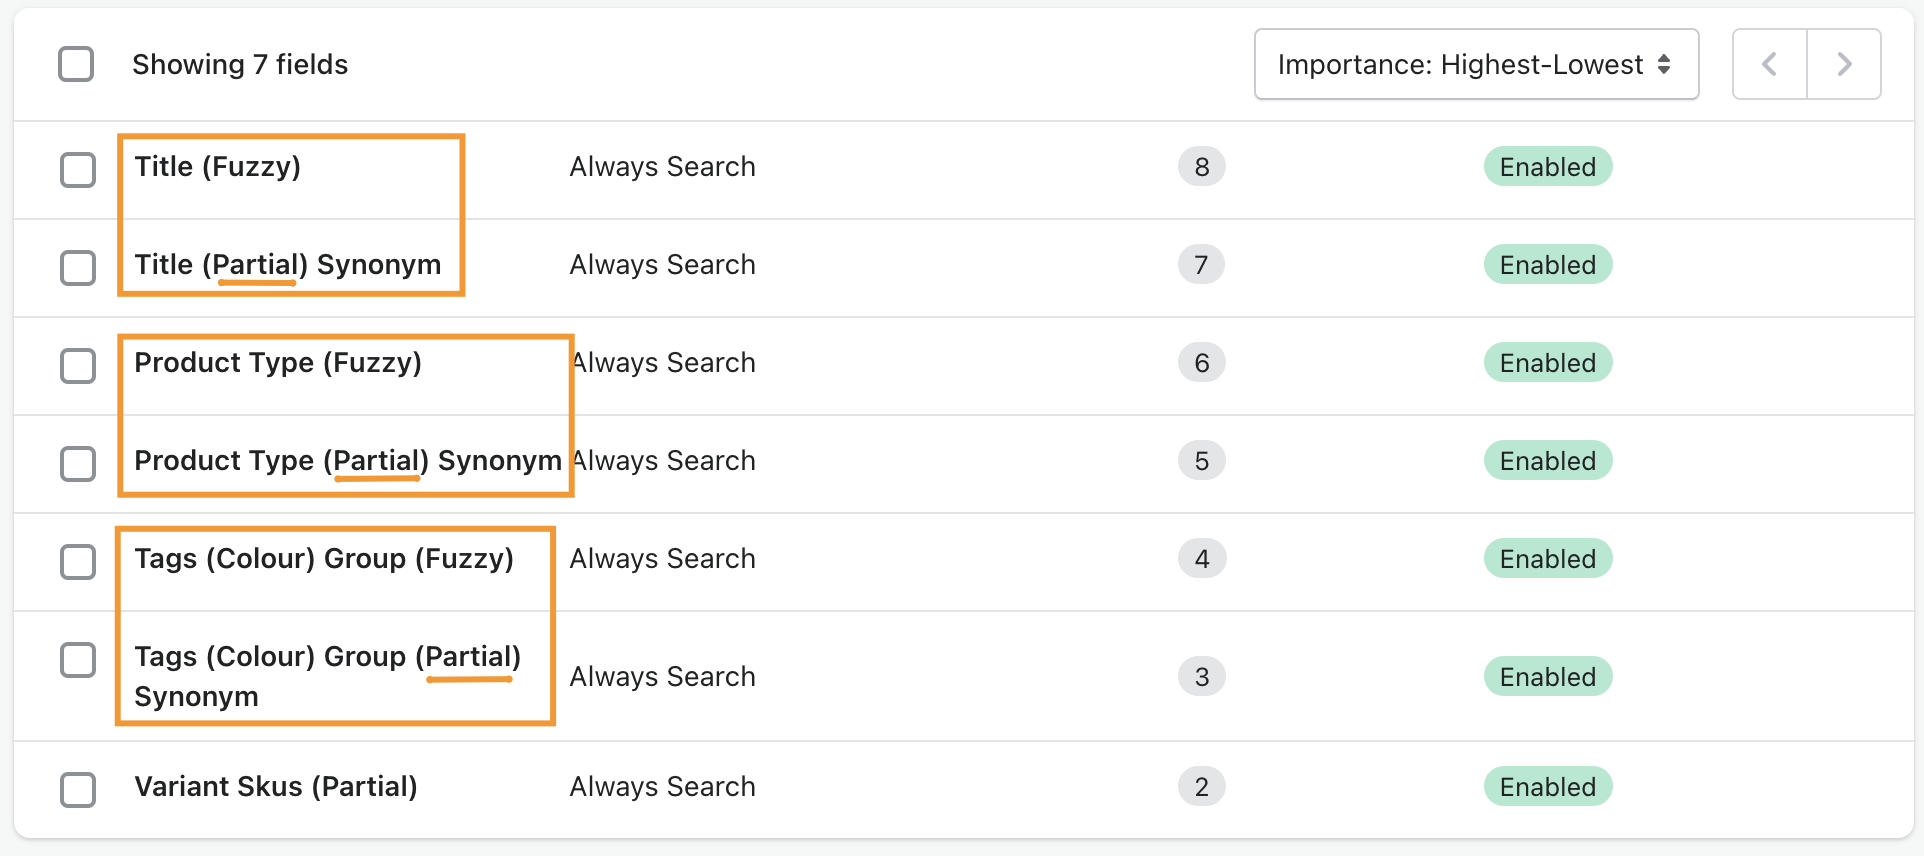Go to previous page arrow
Screen dimensions: 1924x856
click(1769, 64)
